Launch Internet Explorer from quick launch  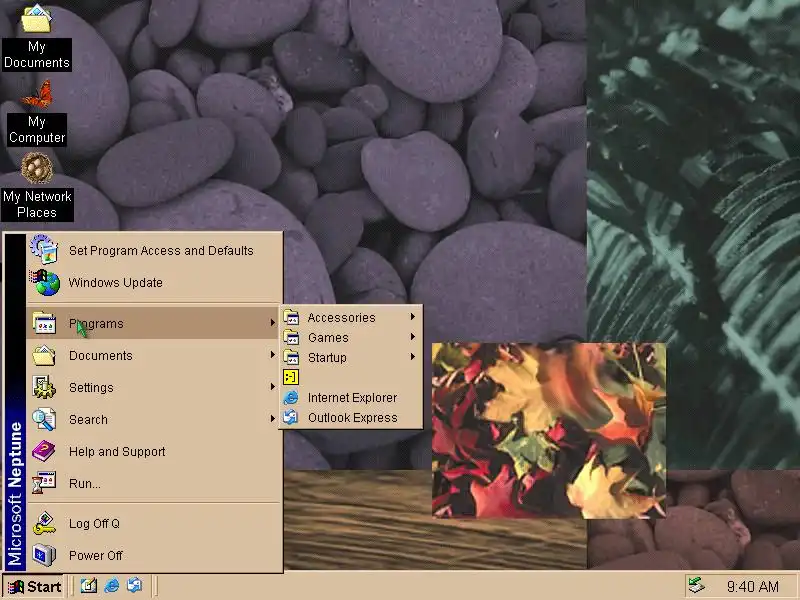click(x=112, y=586)
